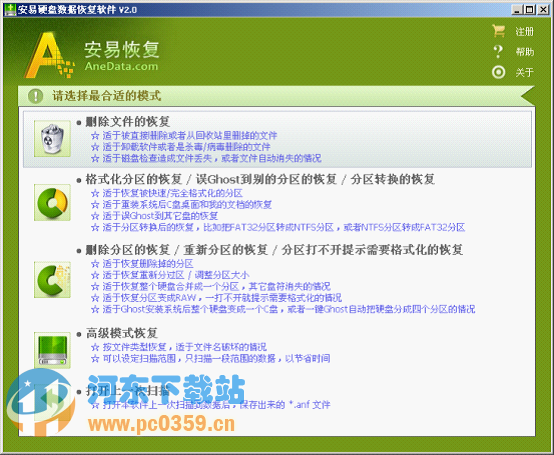This screenshot has height=455, width=554.
Task: Click text 按文件类型恢复，适于文件名破坏的情况
Action: coord(185,347)
